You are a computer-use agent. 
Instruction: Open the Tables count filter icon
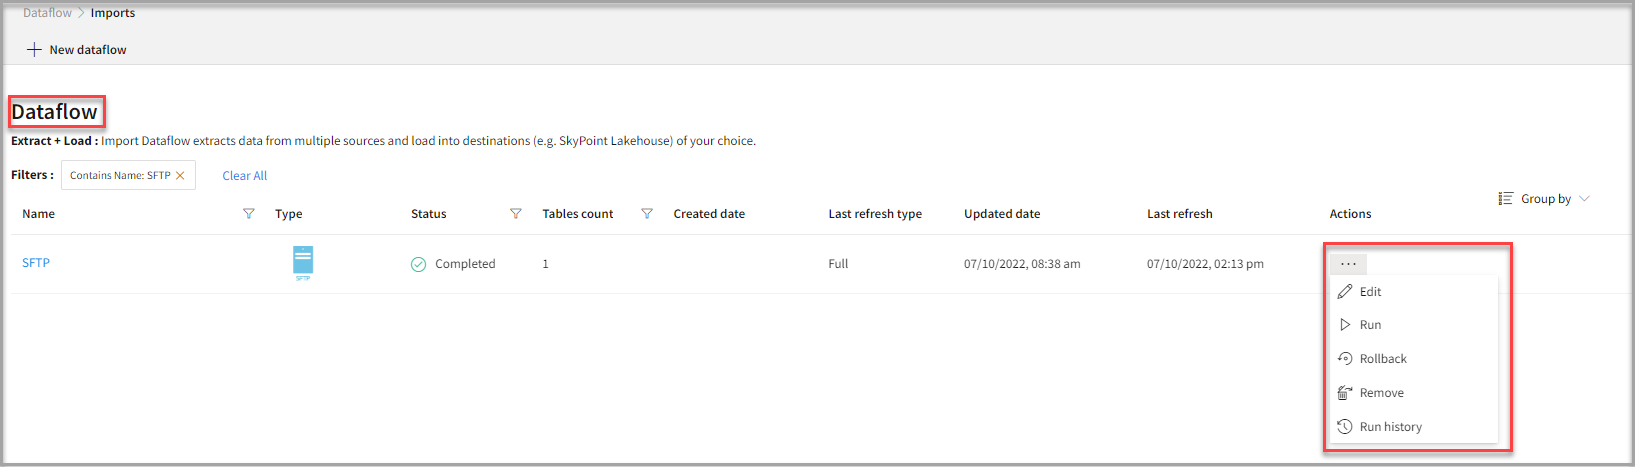(x=647, y=214)
